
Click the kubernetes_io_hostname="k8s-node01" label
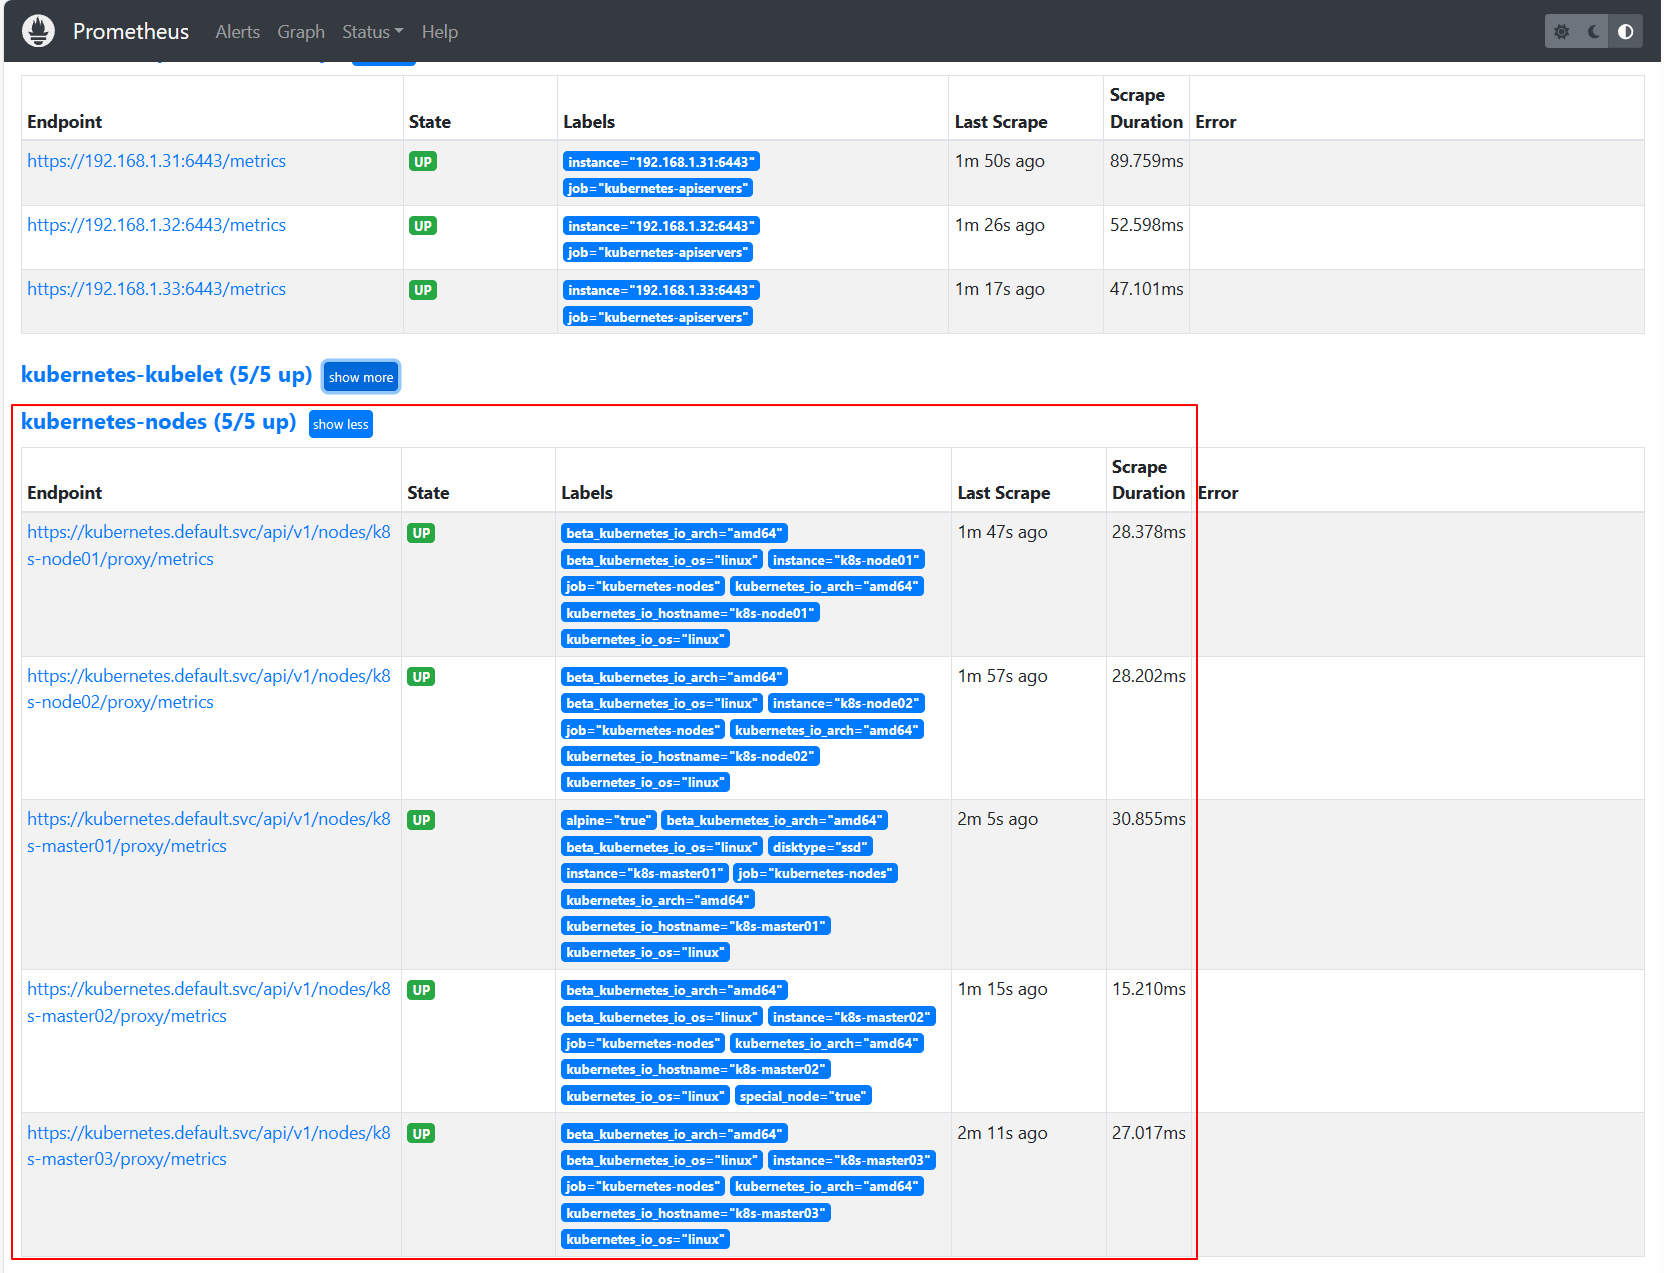click(x=690, y=613)
